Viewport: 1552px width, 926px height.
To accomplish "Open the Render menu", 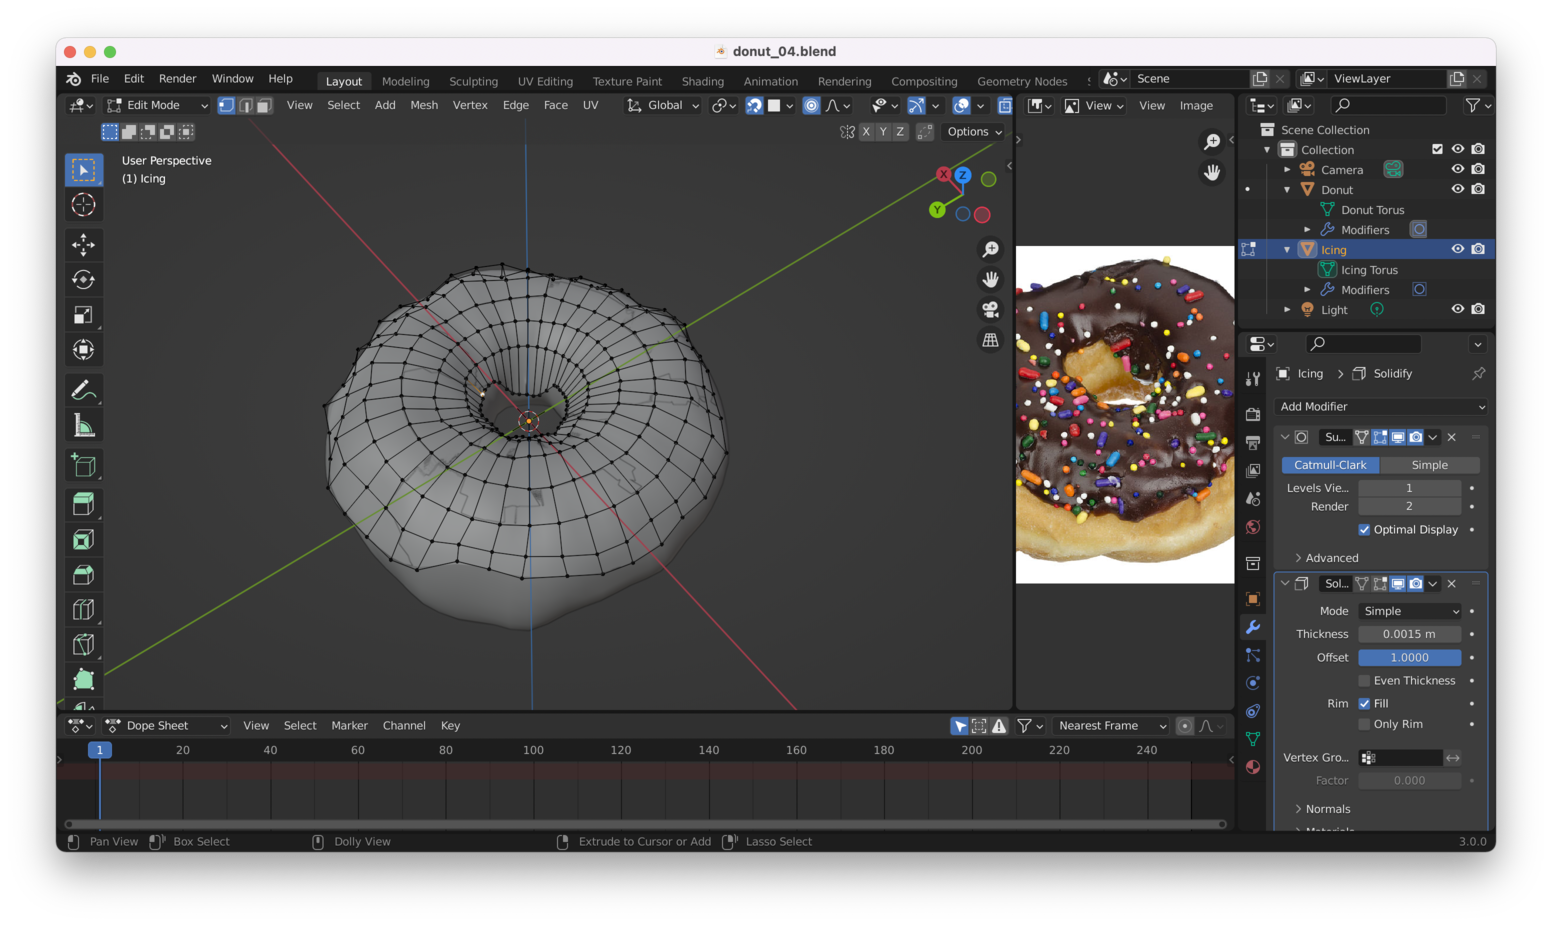I will pyautogui.click(x=177, y=79).
